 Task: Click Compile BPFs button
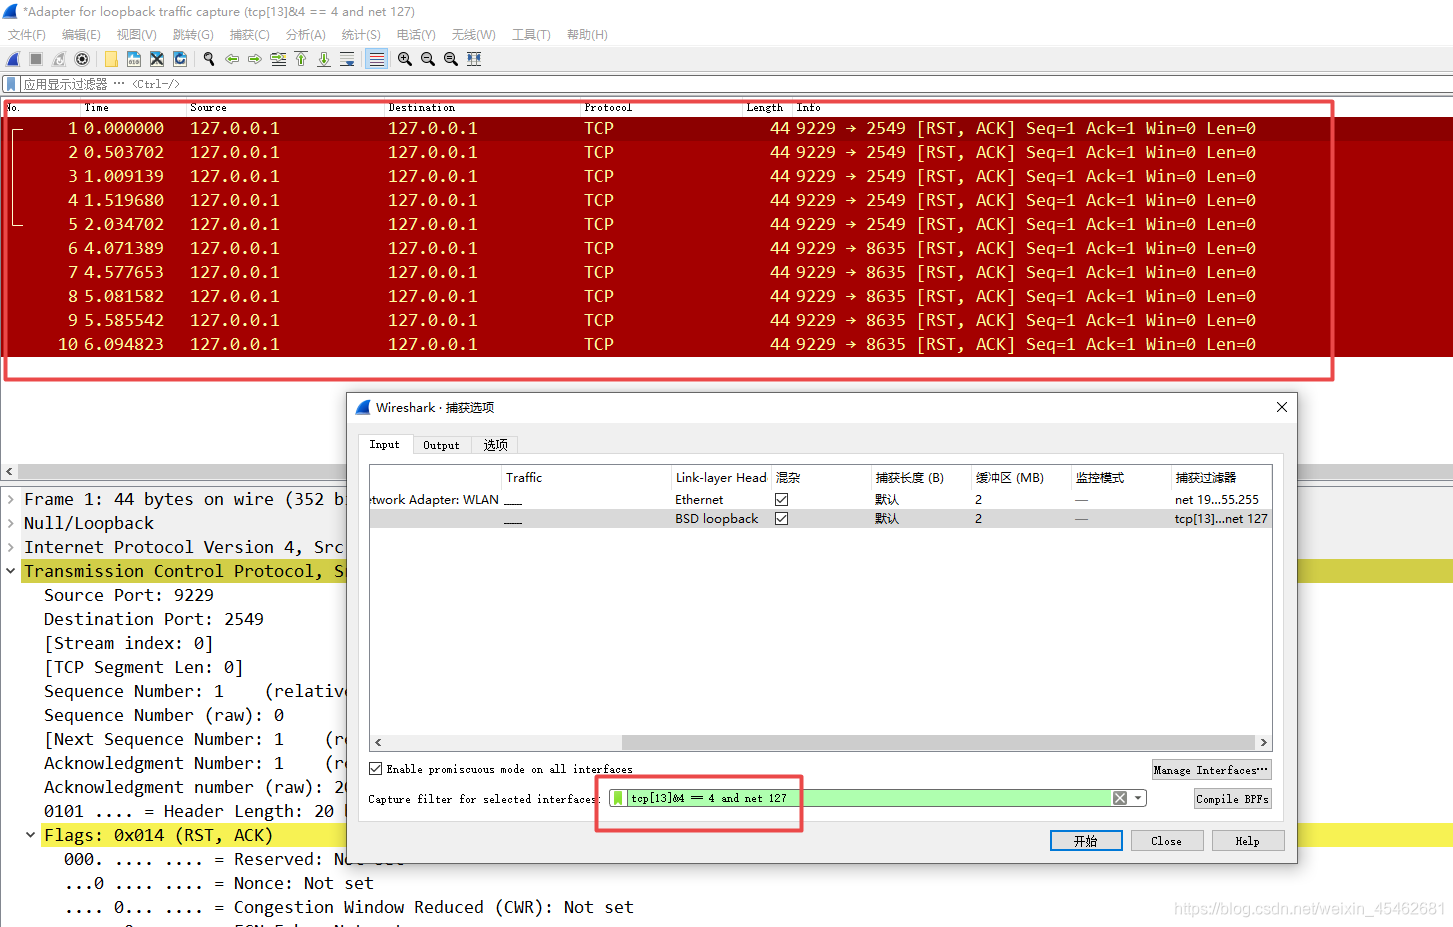coord(1232,798)
